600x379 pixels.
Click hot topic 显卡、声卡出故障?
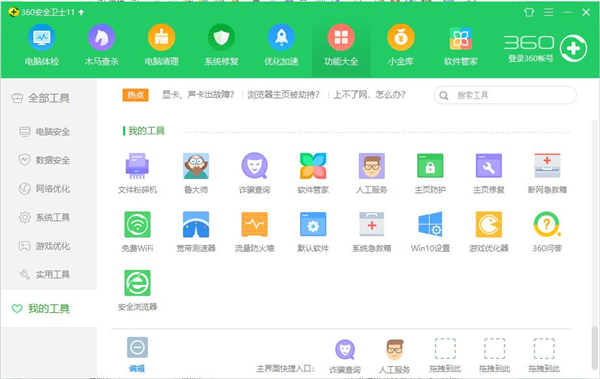point(198,95)
